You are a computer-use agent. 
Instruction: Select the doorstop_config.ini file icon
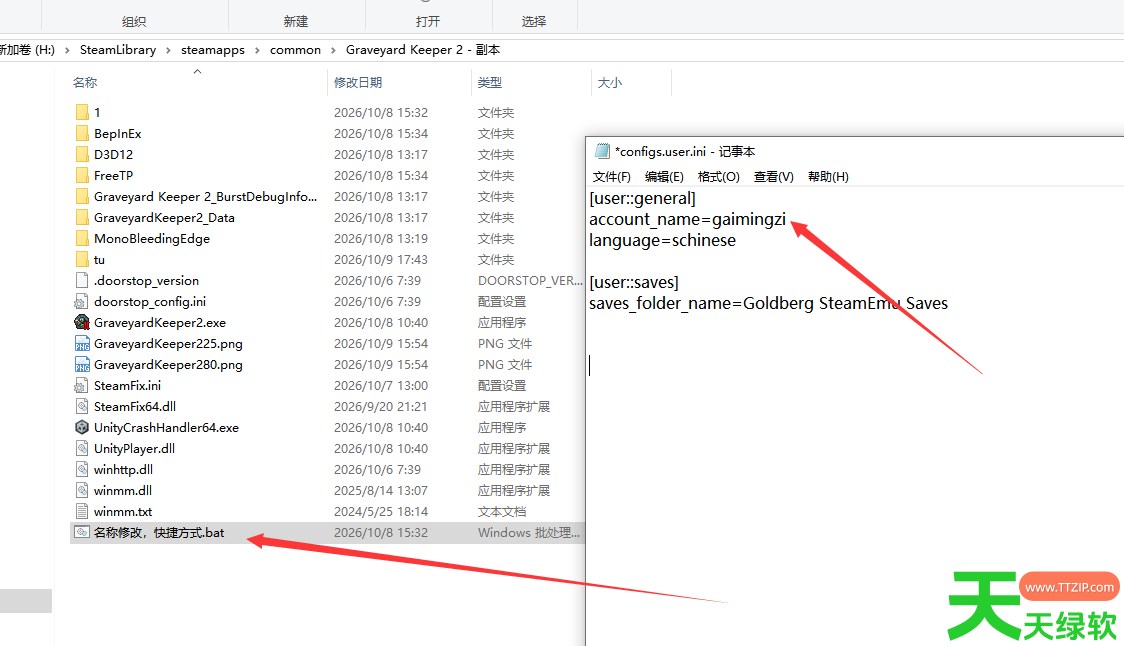pos(82,302)
